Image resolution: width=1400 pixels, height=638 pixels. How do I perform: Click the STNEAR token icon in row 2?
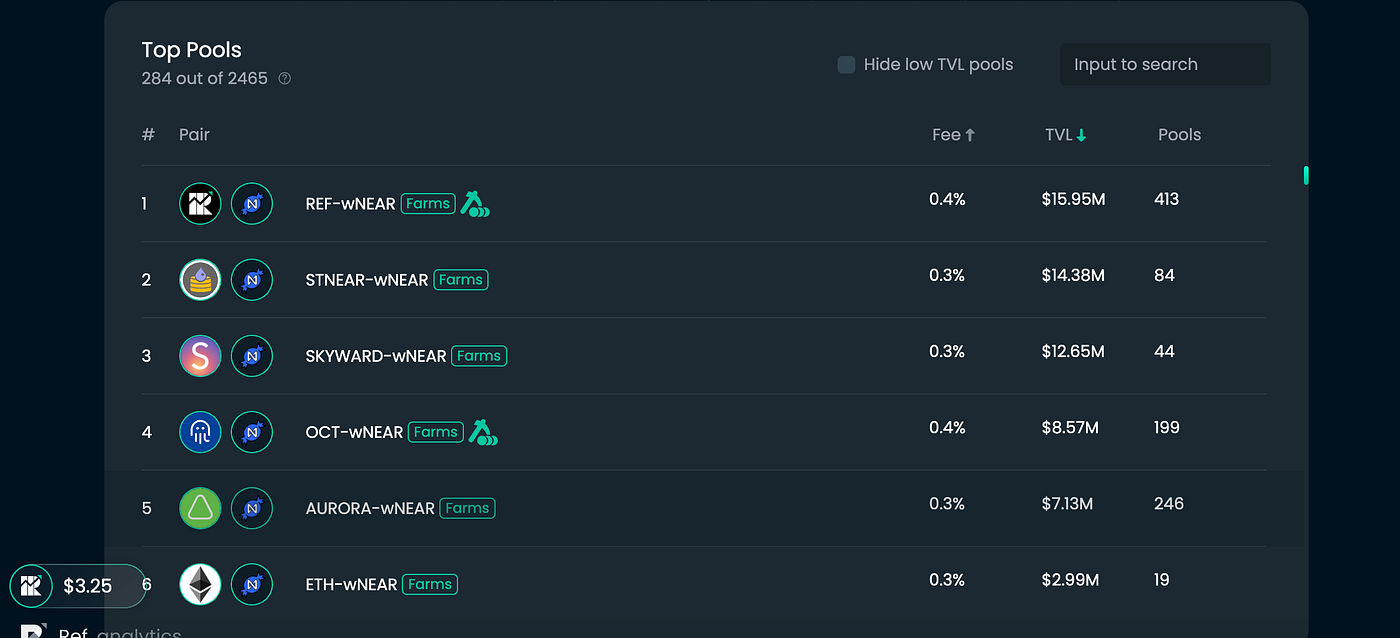click(200, 280)
